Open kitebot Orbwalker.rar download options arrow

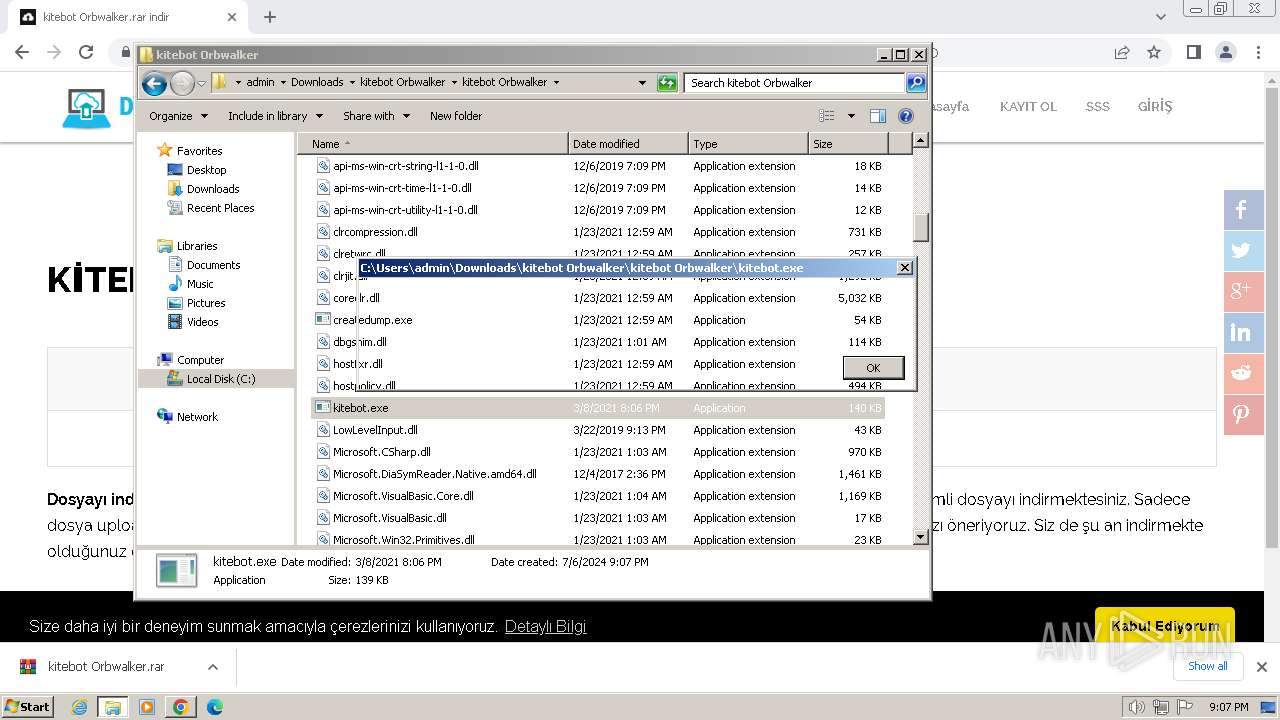pyautogui.click(x=212, y=667)
